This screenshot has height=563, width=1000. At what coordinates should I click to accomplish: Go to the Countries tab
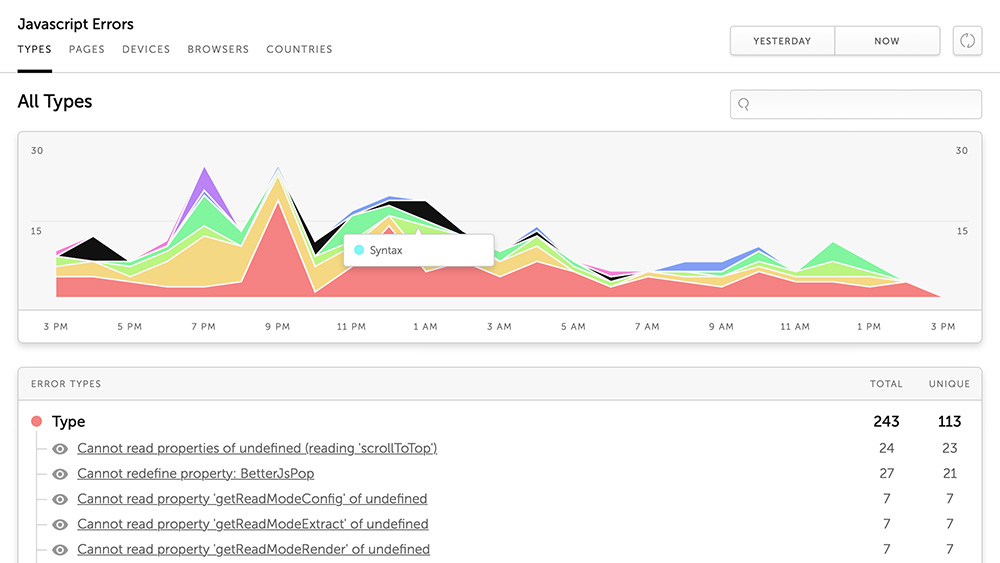coord(299,49)
